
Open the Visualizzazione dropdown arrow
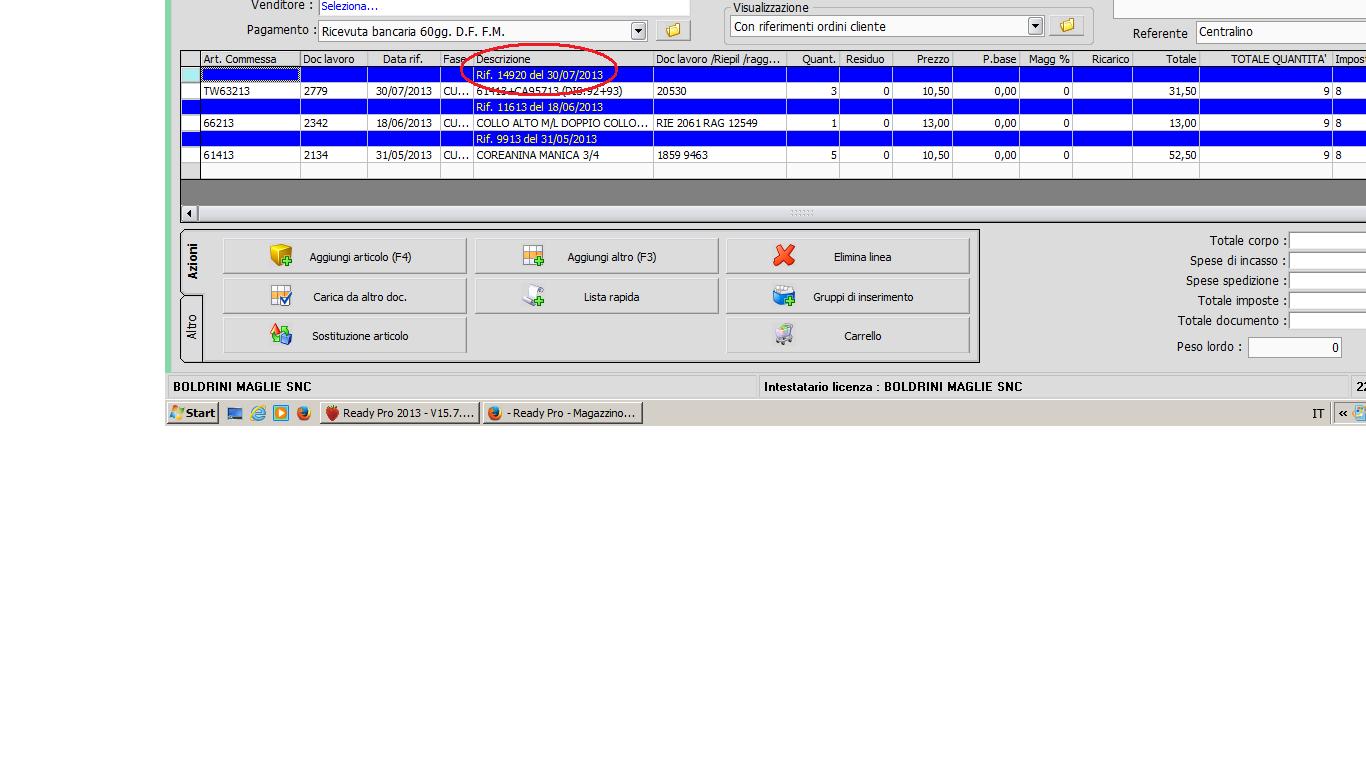point(1035,26)
